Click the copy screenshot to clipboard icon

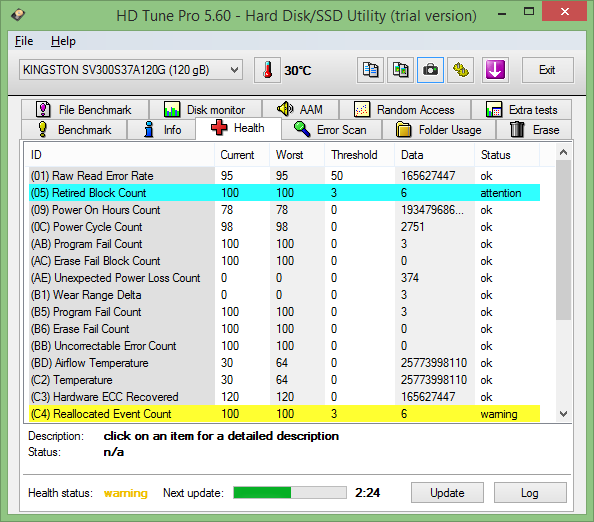tap(400, 70)
